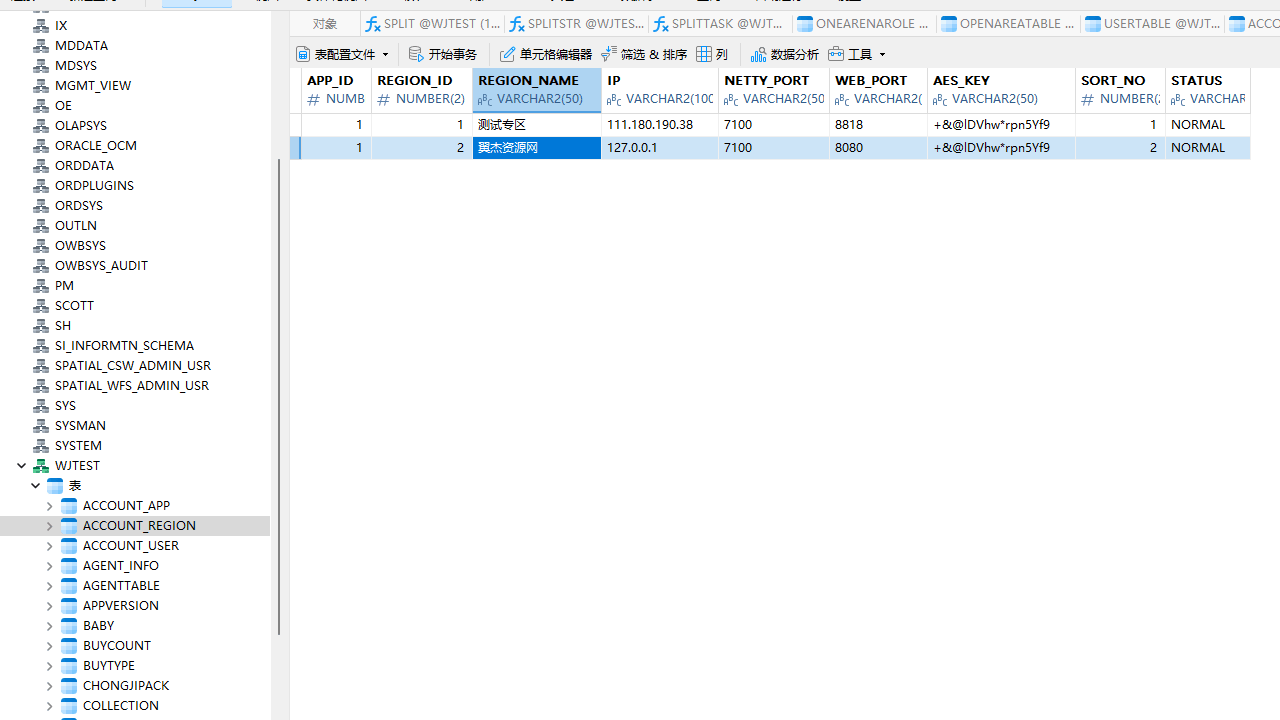1280x720 pixels.
Task: Click the WJTEST schema icon in tree
Action: pyautogui.click(x=41, y=466)
